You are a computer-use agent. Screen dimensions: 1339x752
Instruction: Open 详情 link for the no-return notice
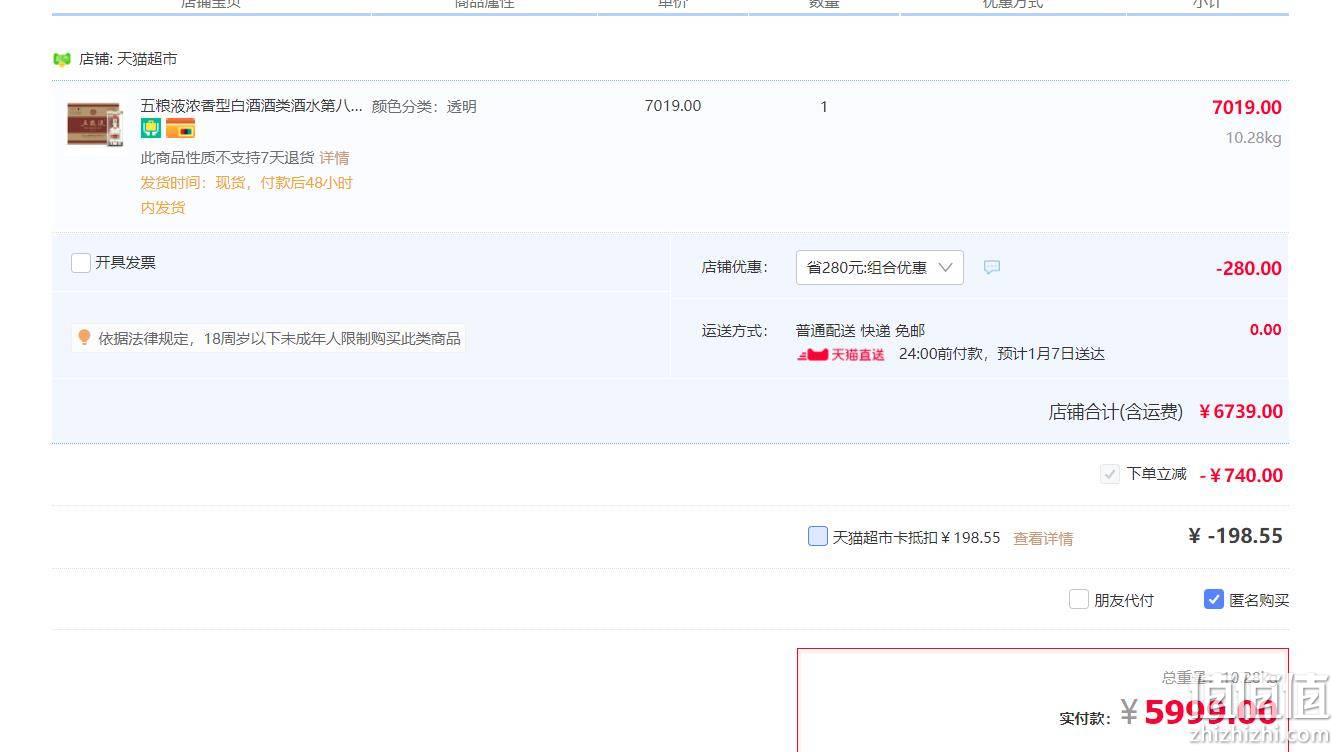334,158
